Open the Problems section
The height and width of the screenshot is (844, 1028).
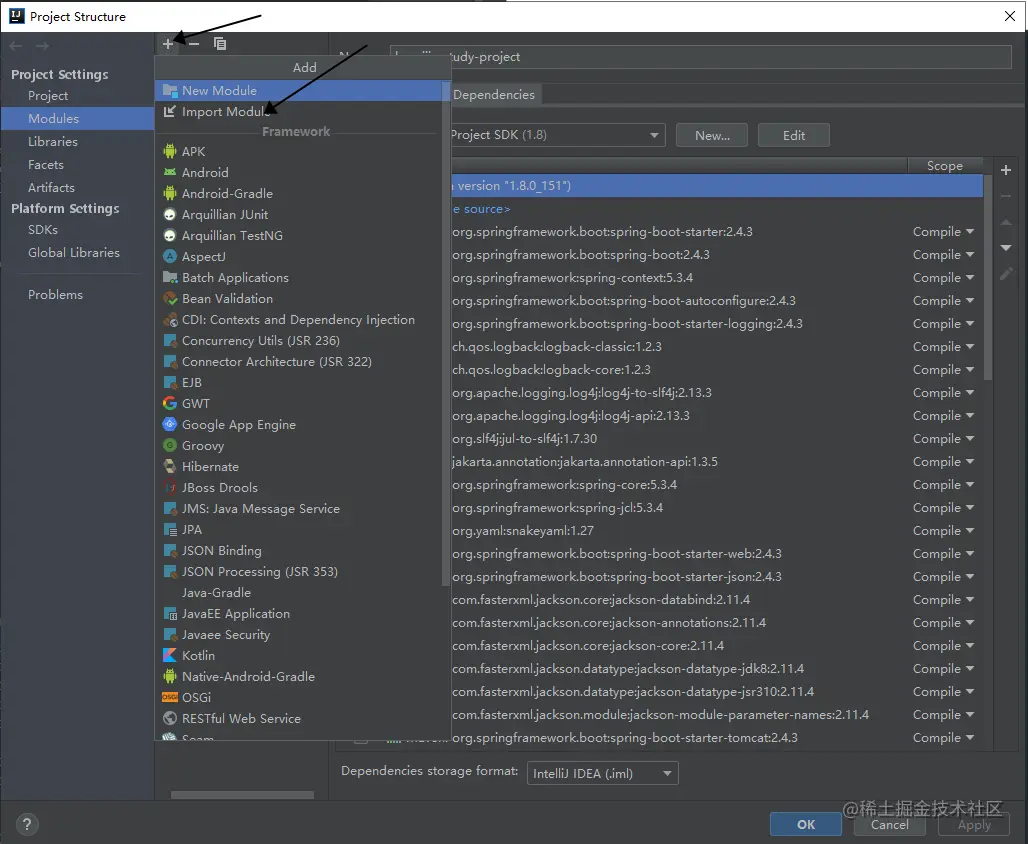click(x=77, y=294)
